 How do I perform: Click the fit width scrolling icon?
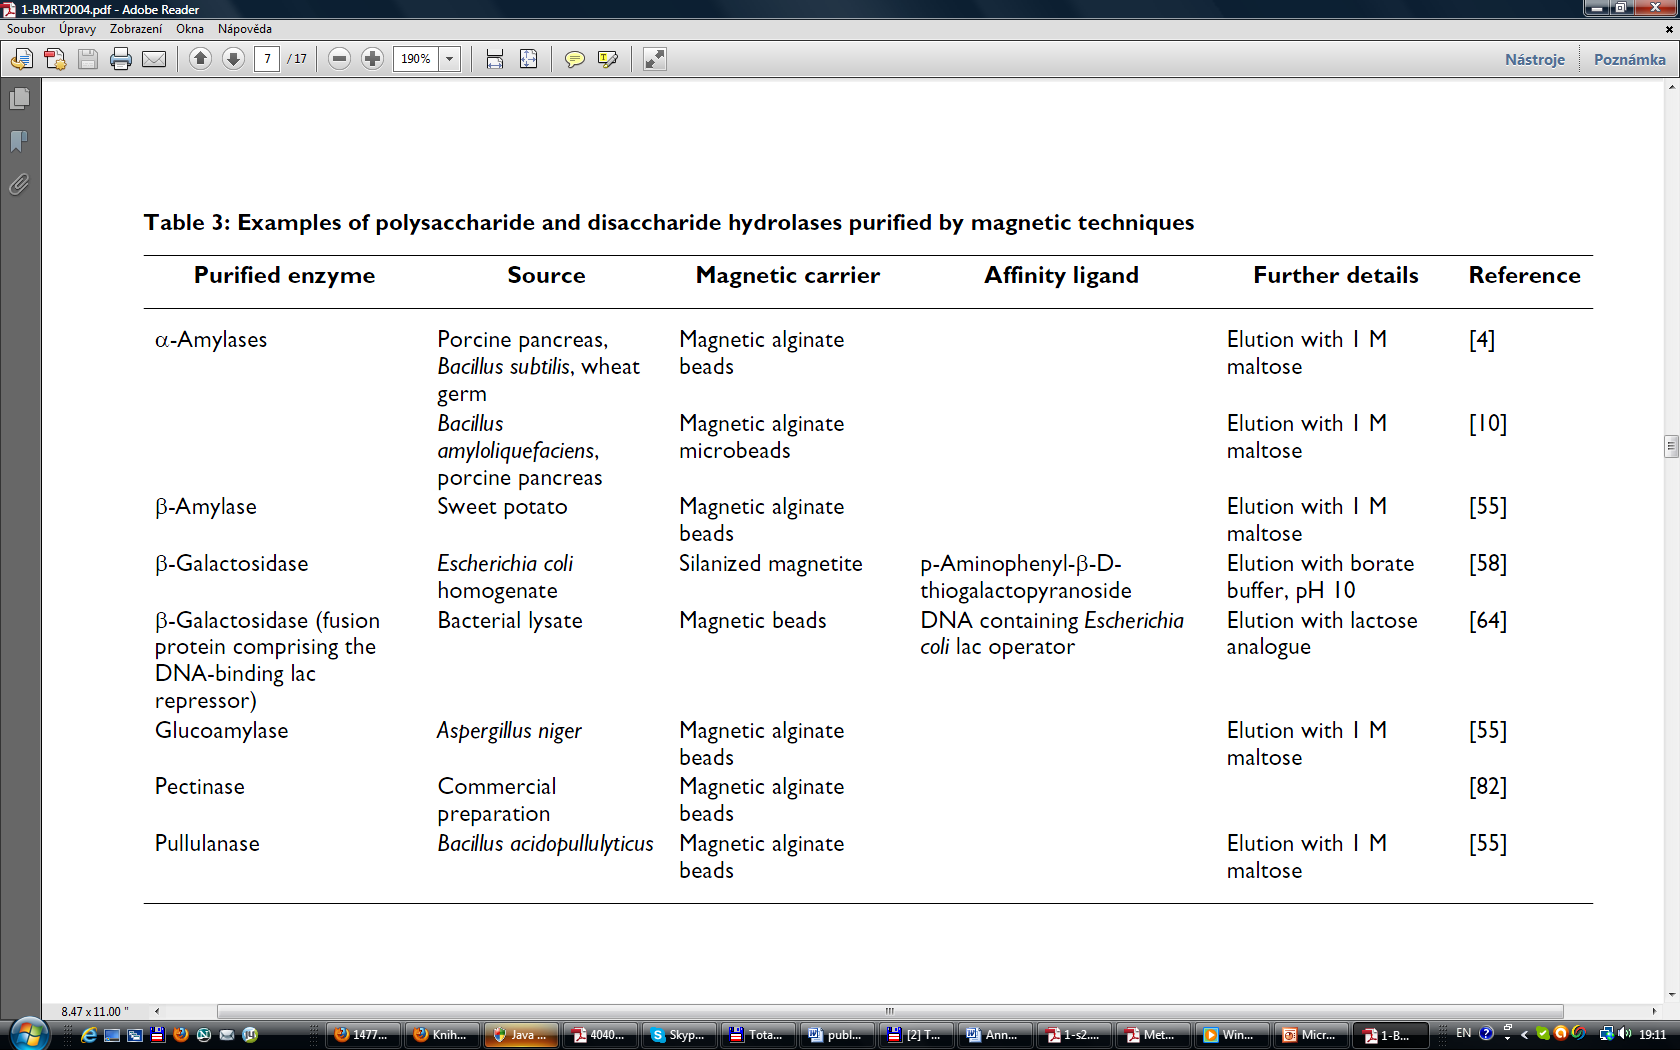(495, 59)
